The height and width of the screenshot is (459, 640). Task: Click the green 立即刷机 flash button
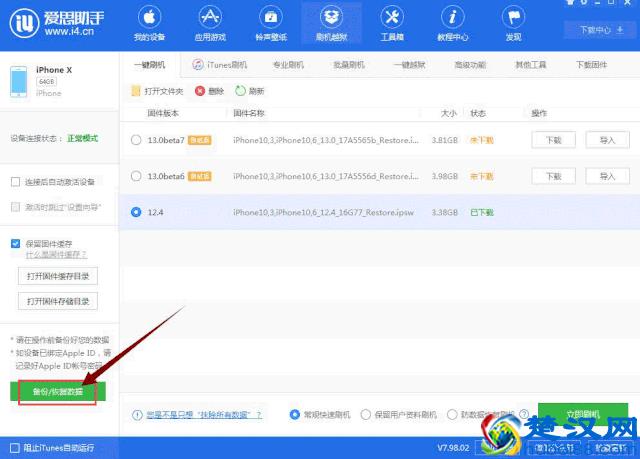coord(583,415)
